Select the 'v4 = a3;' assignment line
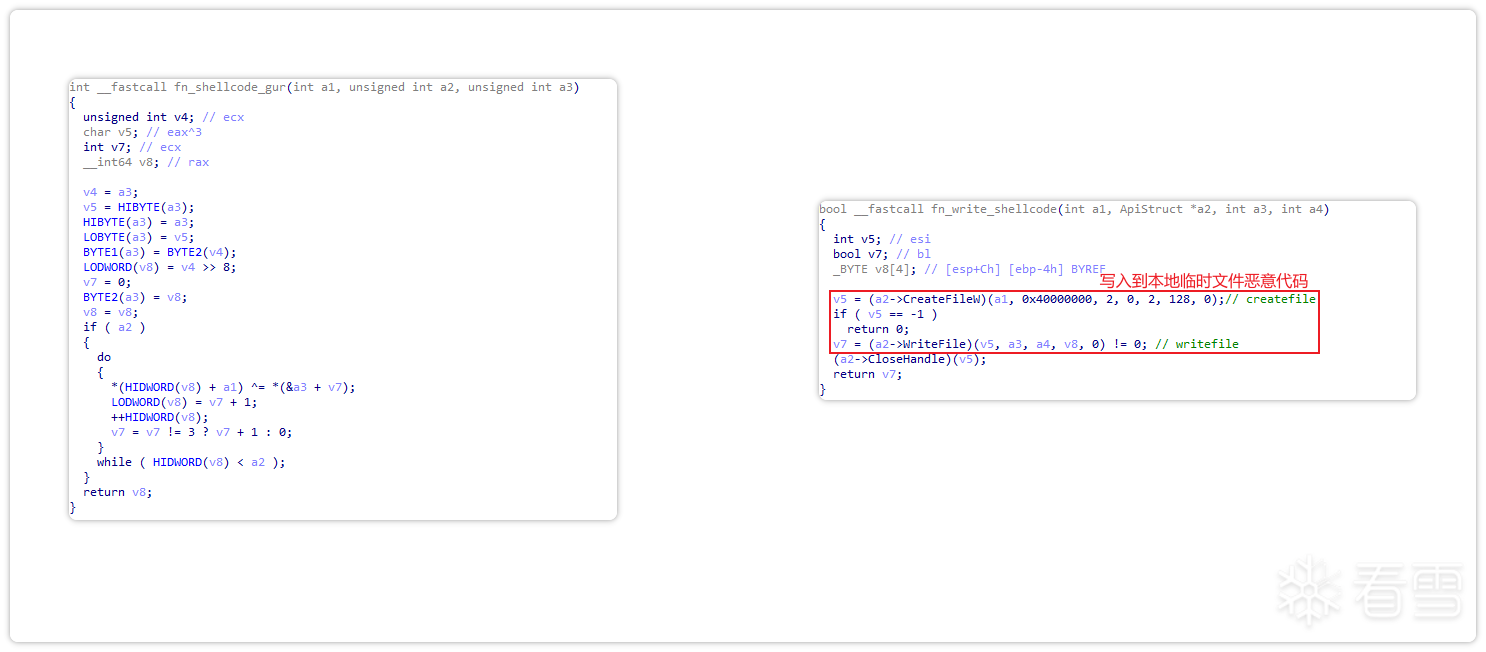The image size is (1486, 652). [x=111, y=192]
